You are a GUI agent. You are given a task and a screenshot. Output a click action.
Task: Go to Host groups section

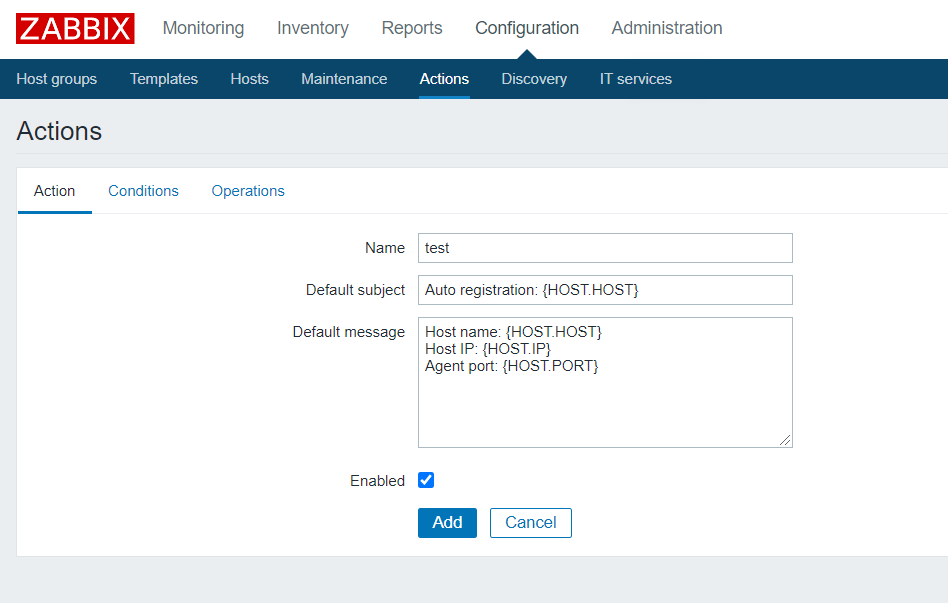57,79
